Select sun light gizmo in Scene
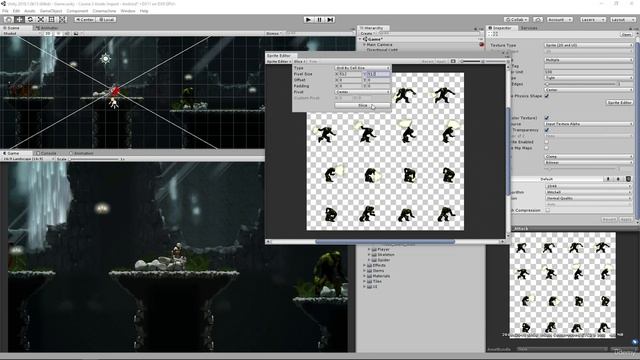The height and width of the screenshot is (360, 640). [105, 59]
